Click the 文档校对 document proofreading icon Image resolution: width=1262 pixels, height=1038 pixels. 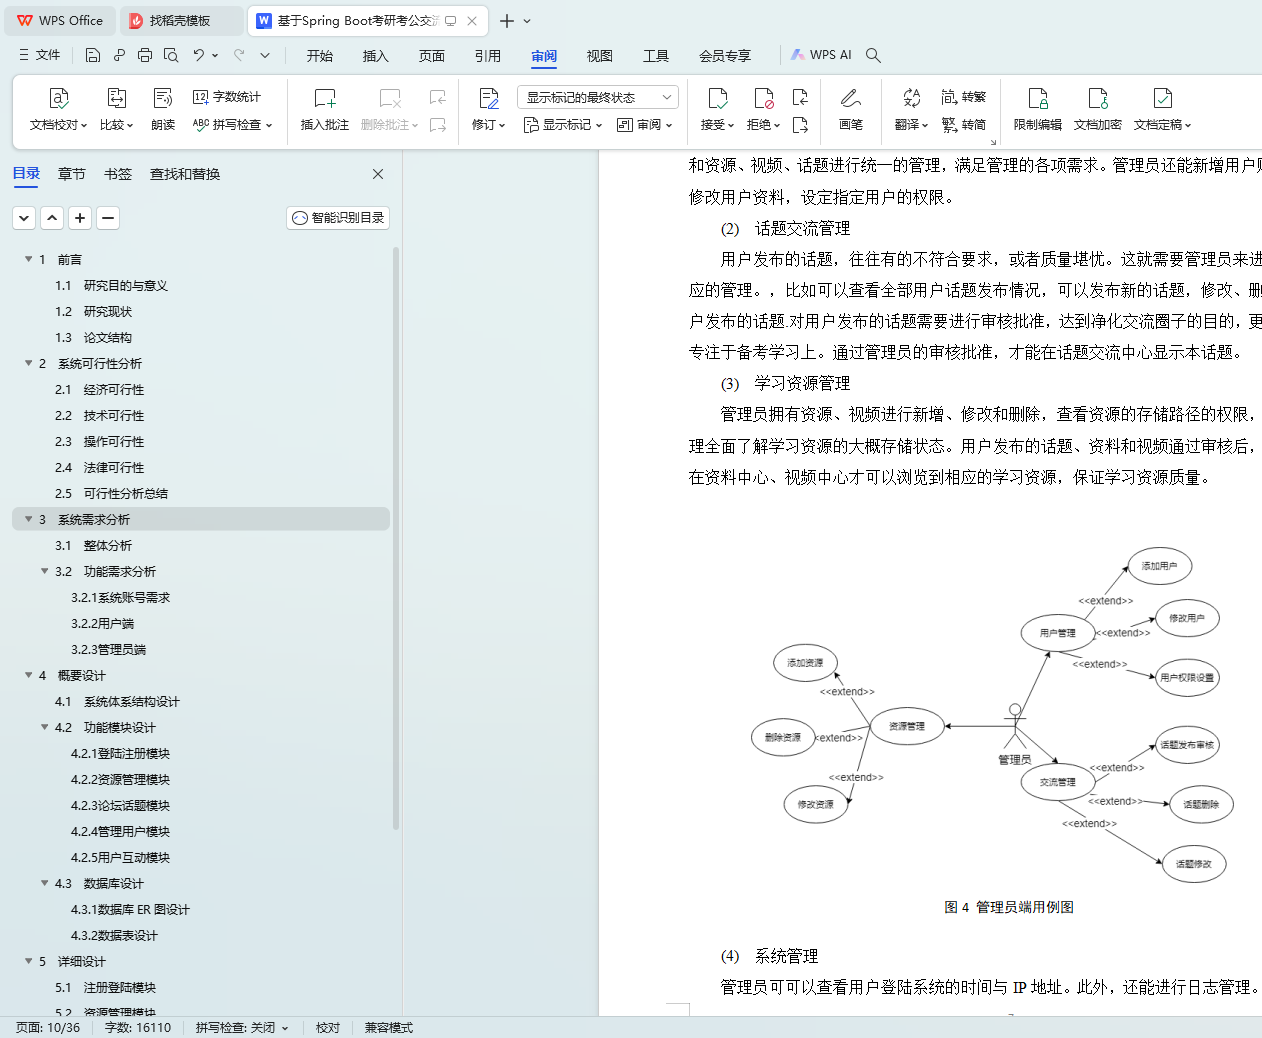coord(58,98)
